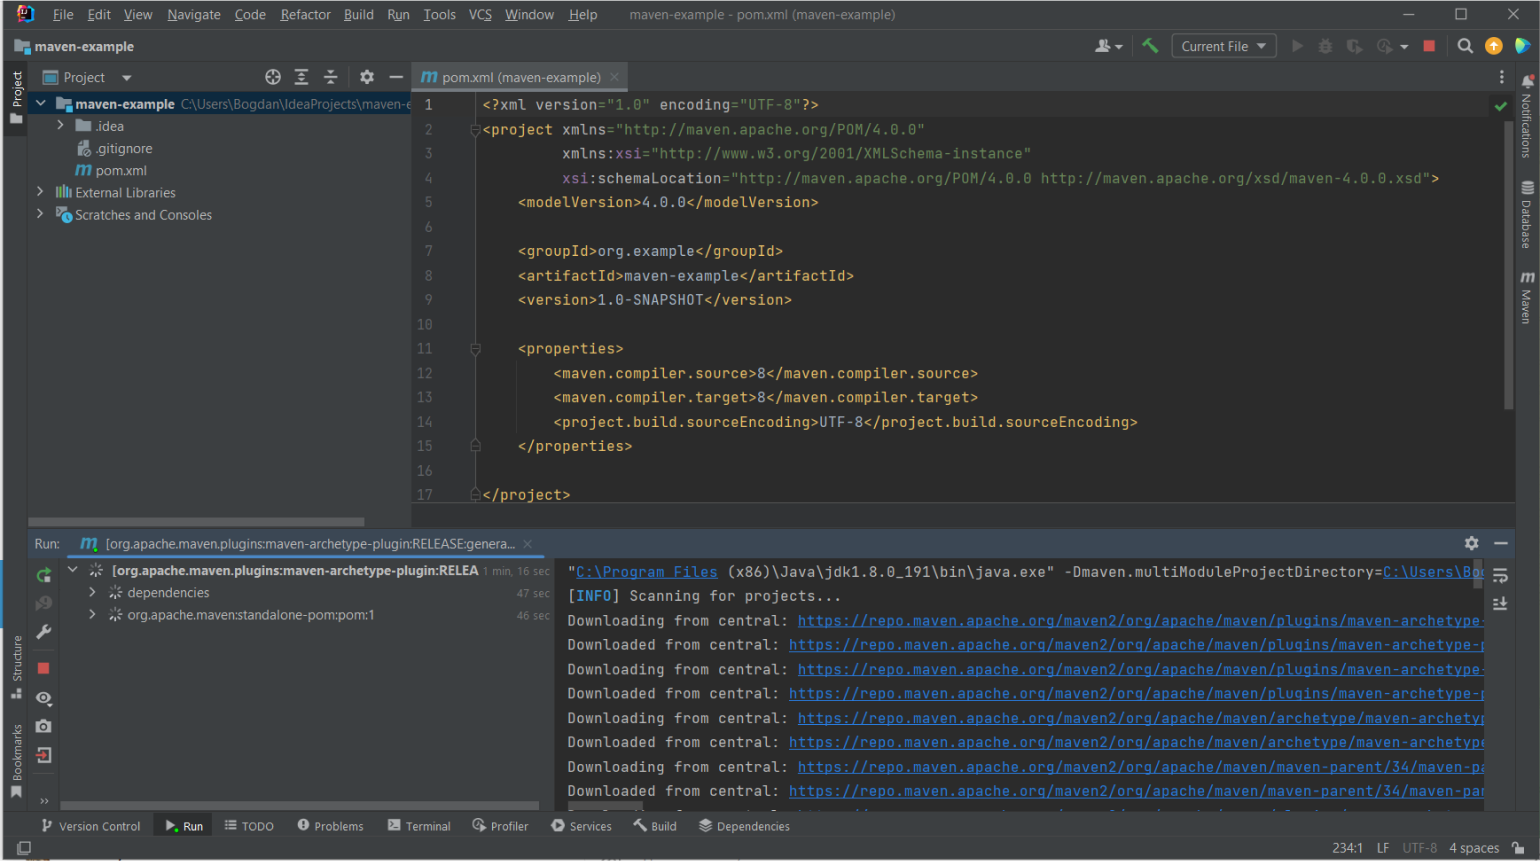This screenshot has width=1540, height=861.
Task: Open the bottom Build tool tab
Action: click(655, 826)
